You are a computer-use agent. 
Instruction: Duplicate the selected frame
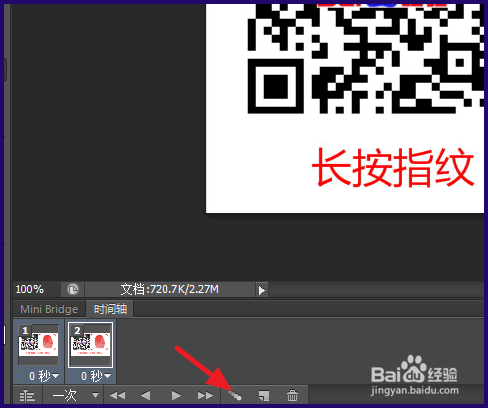coord(264,396)
